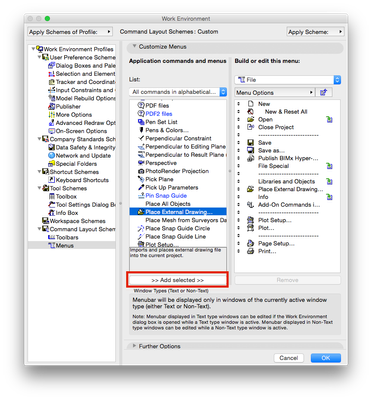Open the Menu Options popup
Viewport: 372px width, 400px height.
pos(274,92)
